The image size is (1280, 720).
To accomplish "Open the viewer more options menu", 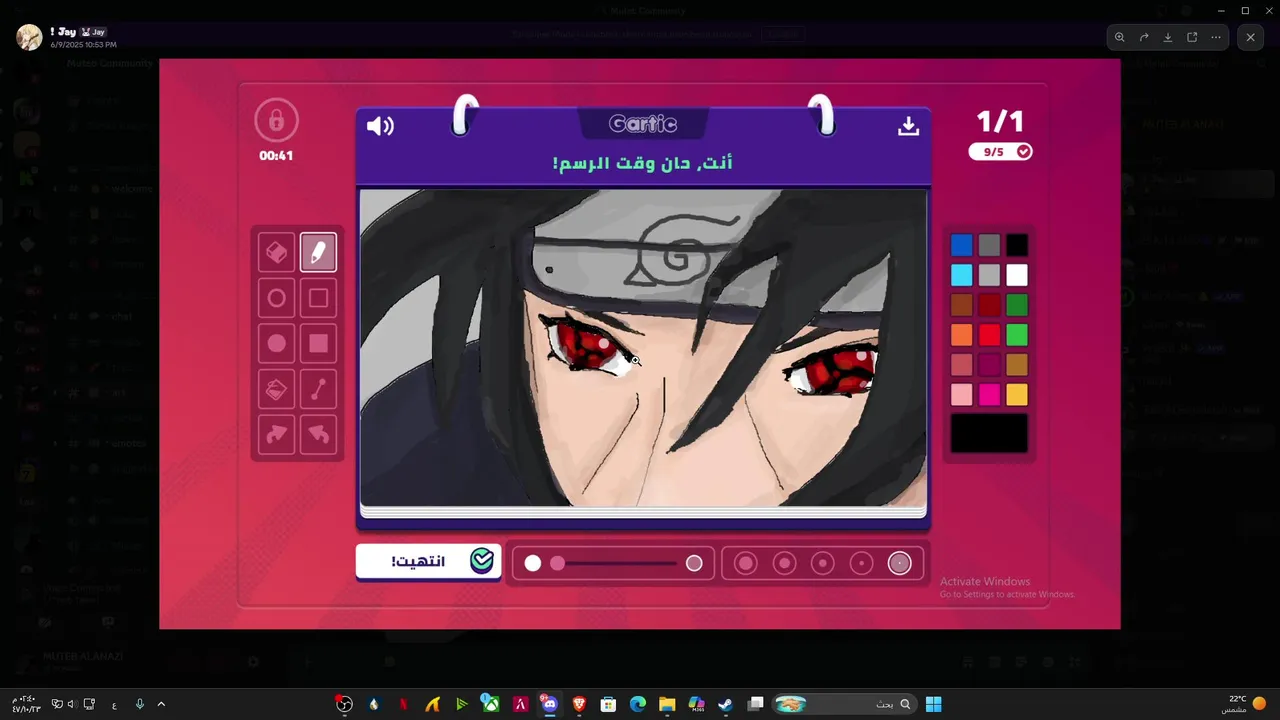I will click(1216, 37).
